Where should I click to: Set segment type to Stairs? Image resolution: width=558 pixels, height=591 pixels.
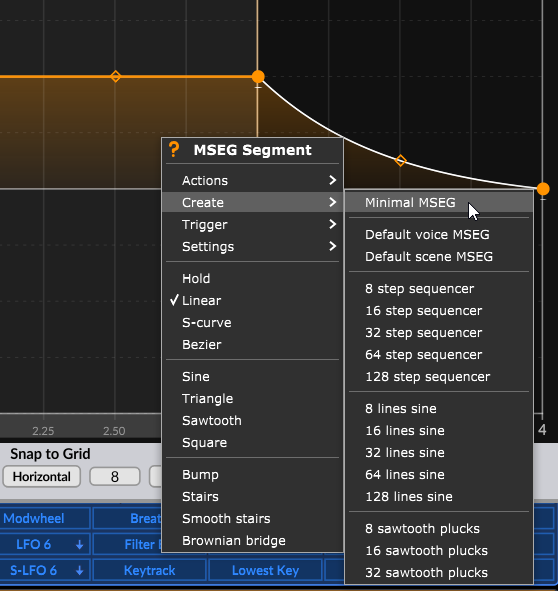pyautogui.click(x=252, y=497)
